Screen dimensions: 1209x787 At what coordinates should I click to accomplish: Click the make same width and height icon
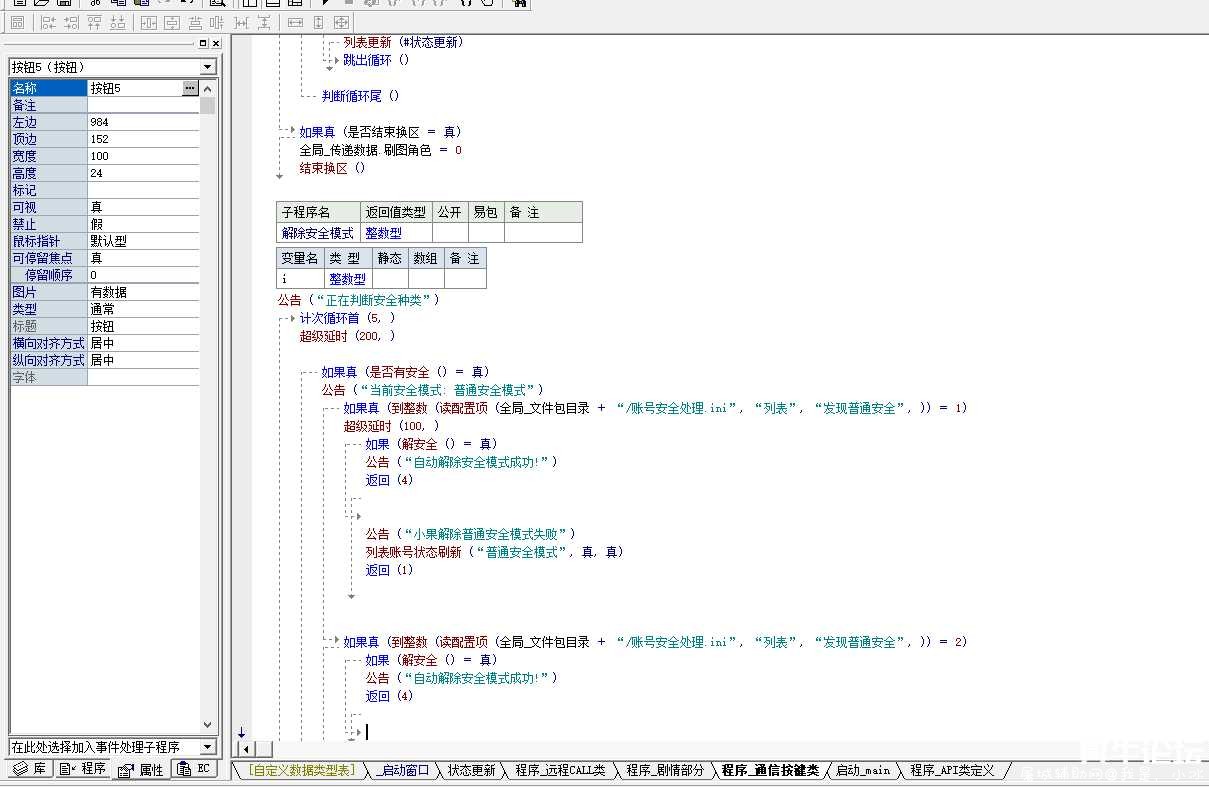coord(341,22)
